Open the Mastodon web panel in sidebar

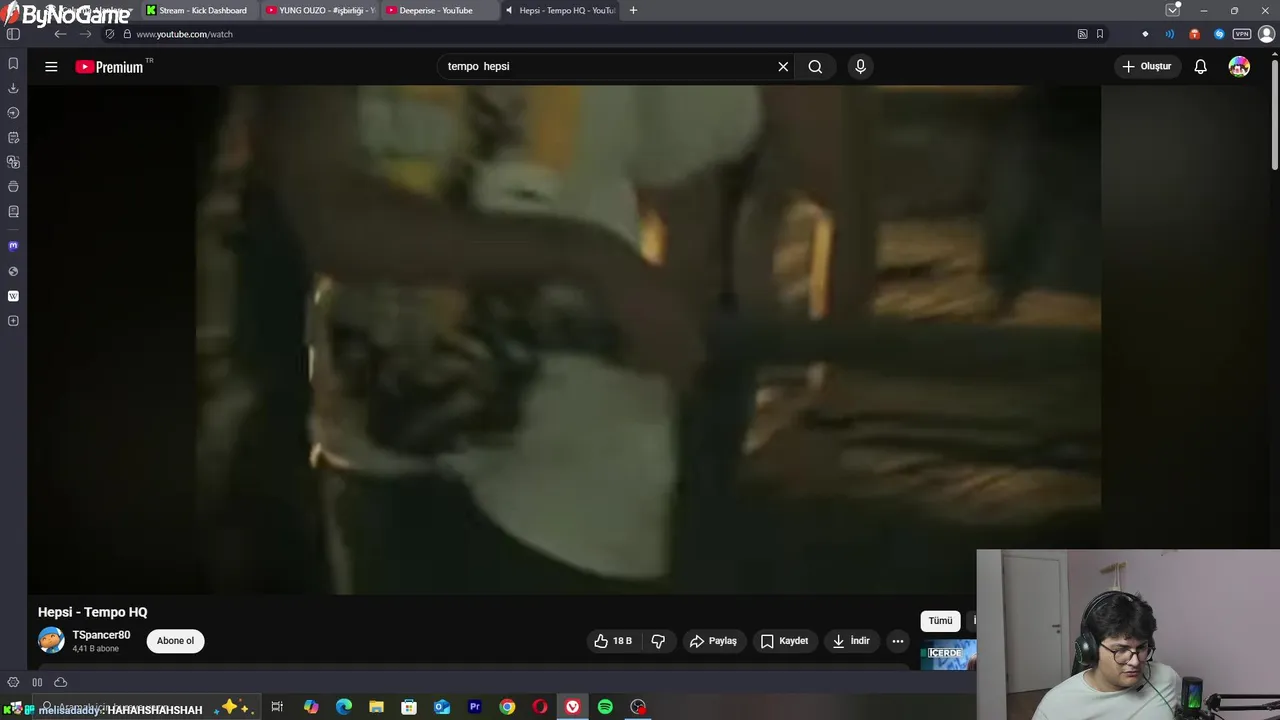coord(13,246)
